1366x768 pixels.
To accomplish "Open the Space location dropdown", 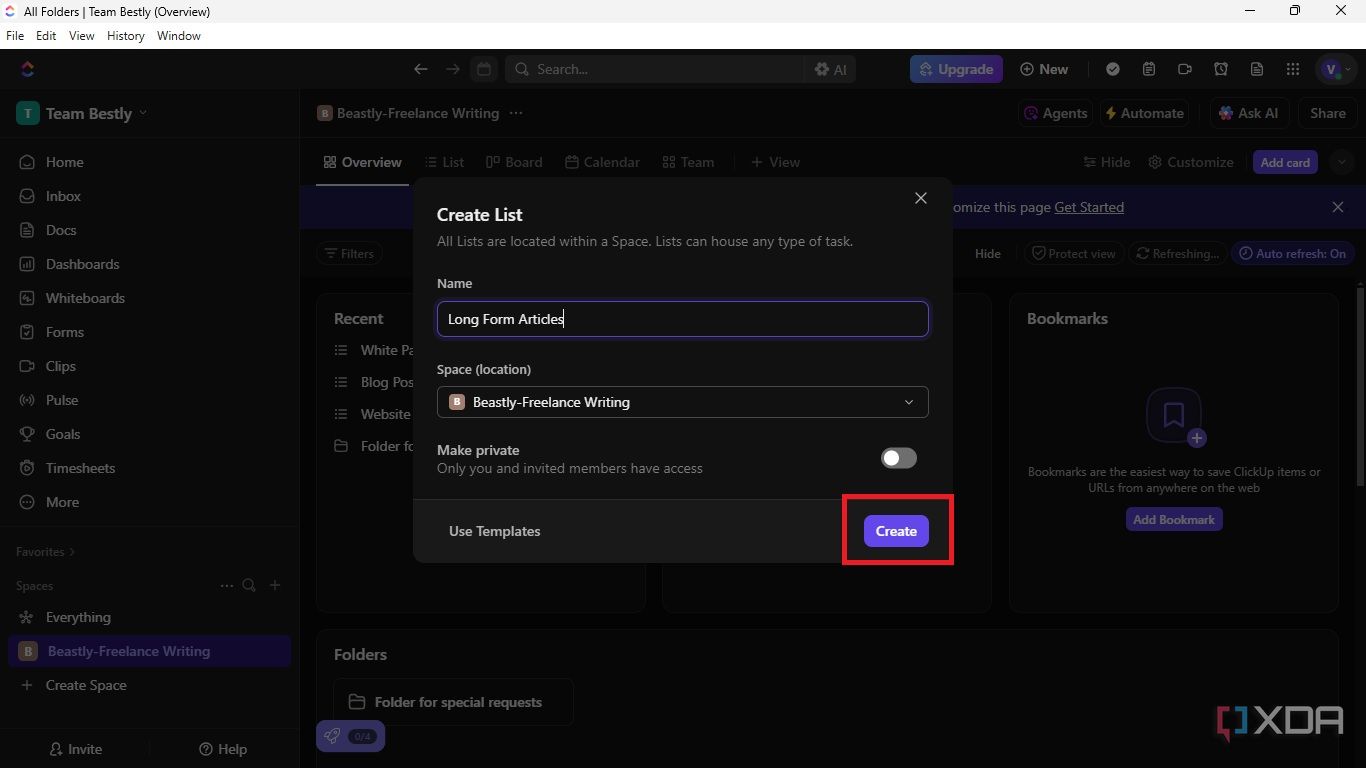I will [683, 402].
